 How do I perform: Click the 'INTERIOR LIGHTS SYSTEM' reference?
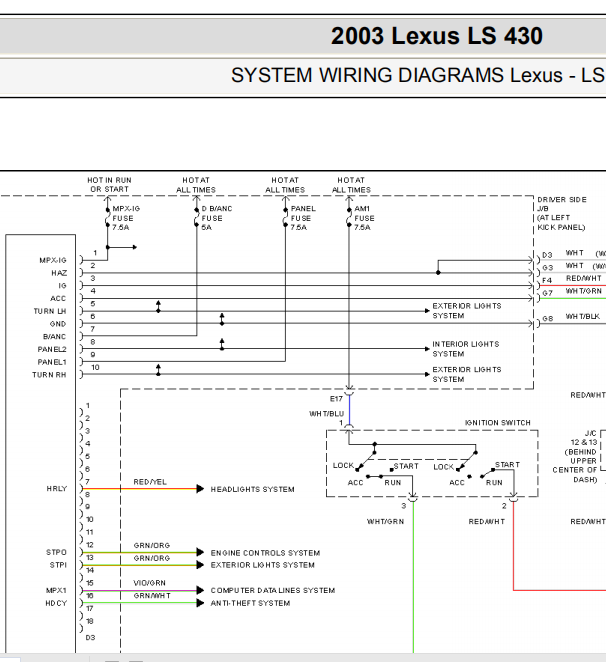point(466,349)
